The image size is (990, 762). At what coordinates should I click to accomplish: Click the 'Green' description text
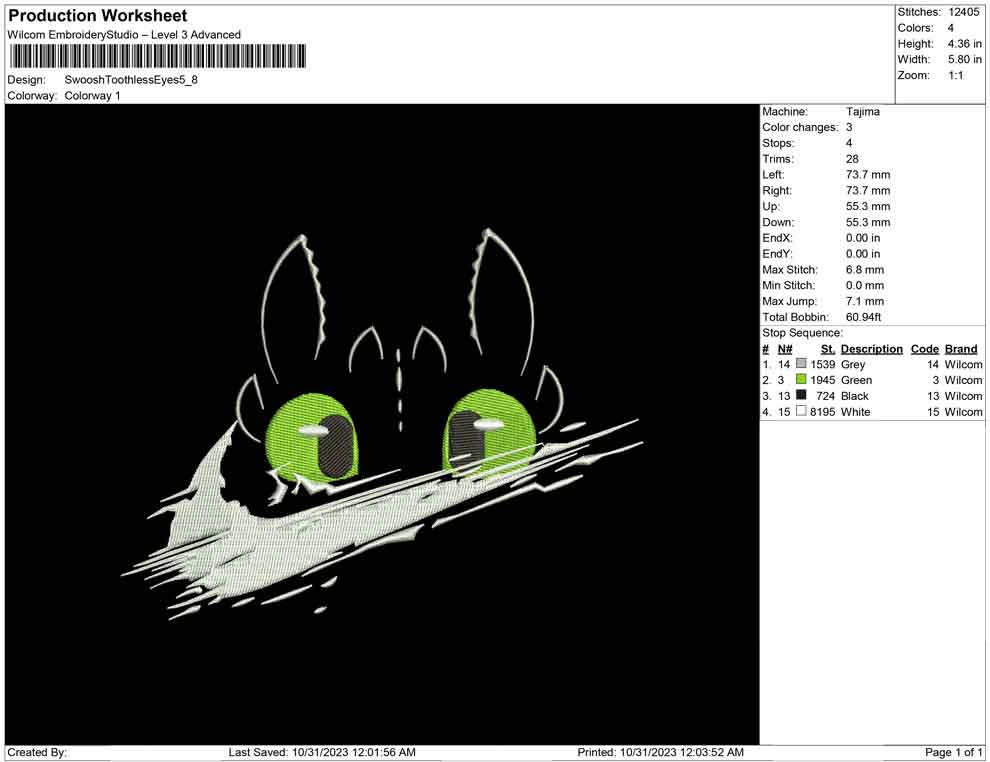coord(856,380)
